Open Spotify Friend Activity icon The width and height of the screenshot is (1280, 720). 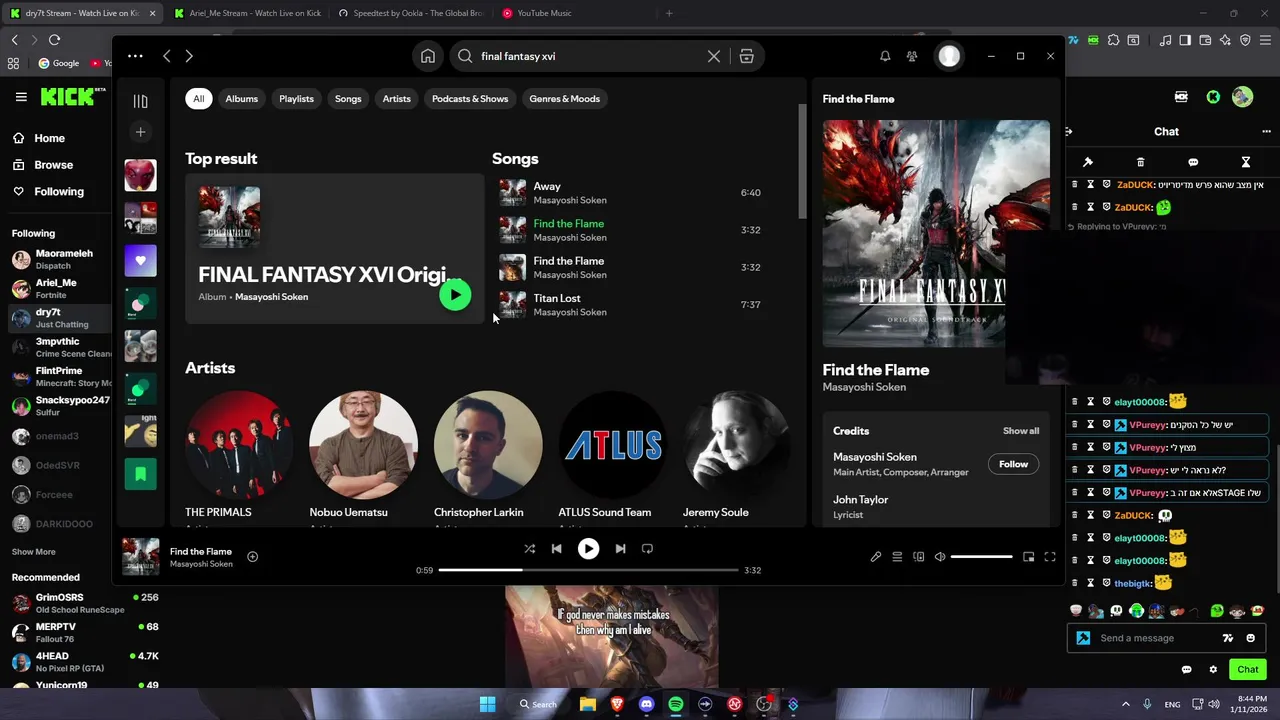coord(912,56)
